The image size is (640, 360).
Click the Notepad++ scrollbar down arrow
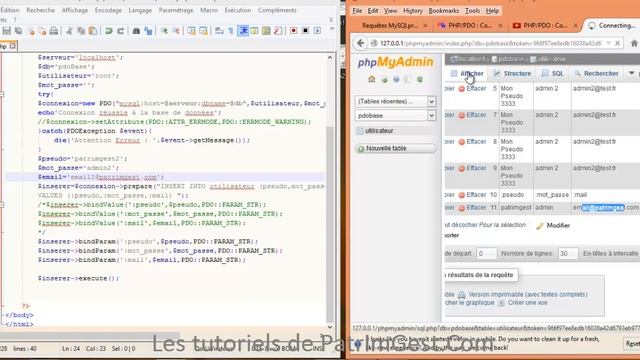click(330, 327)
